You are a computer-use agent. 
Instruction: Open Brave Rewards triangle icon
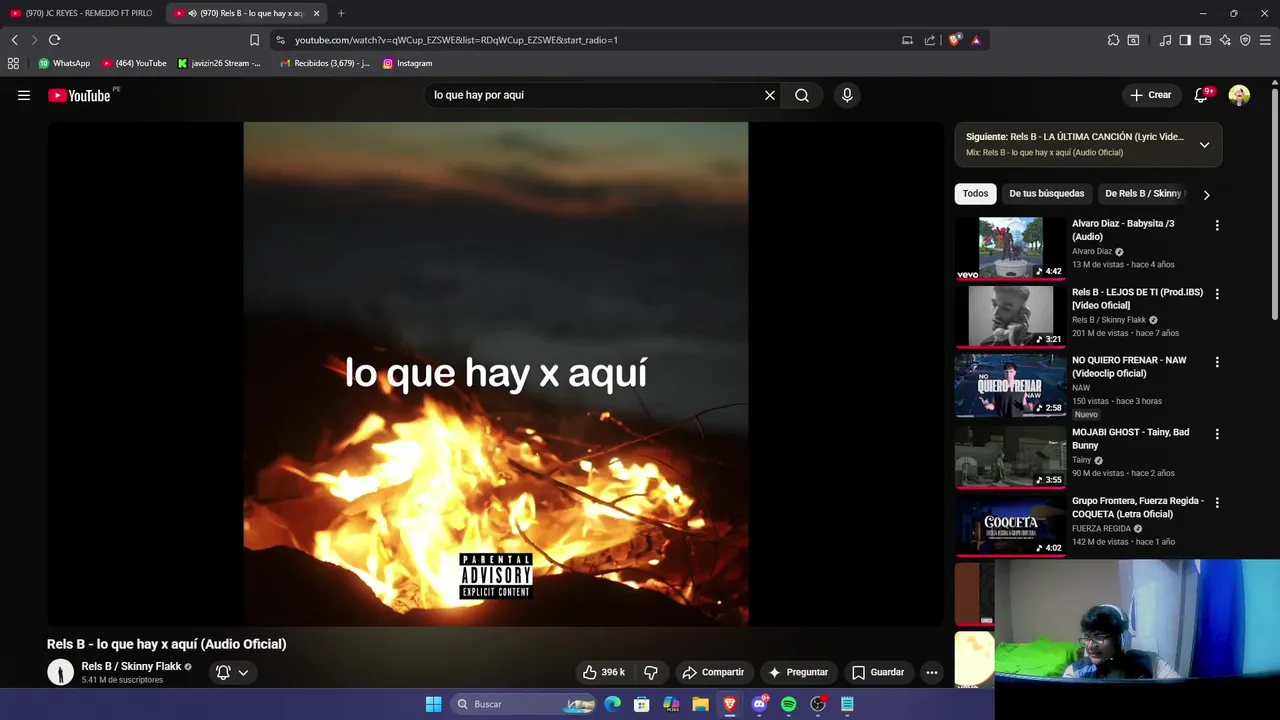point(976,40)
